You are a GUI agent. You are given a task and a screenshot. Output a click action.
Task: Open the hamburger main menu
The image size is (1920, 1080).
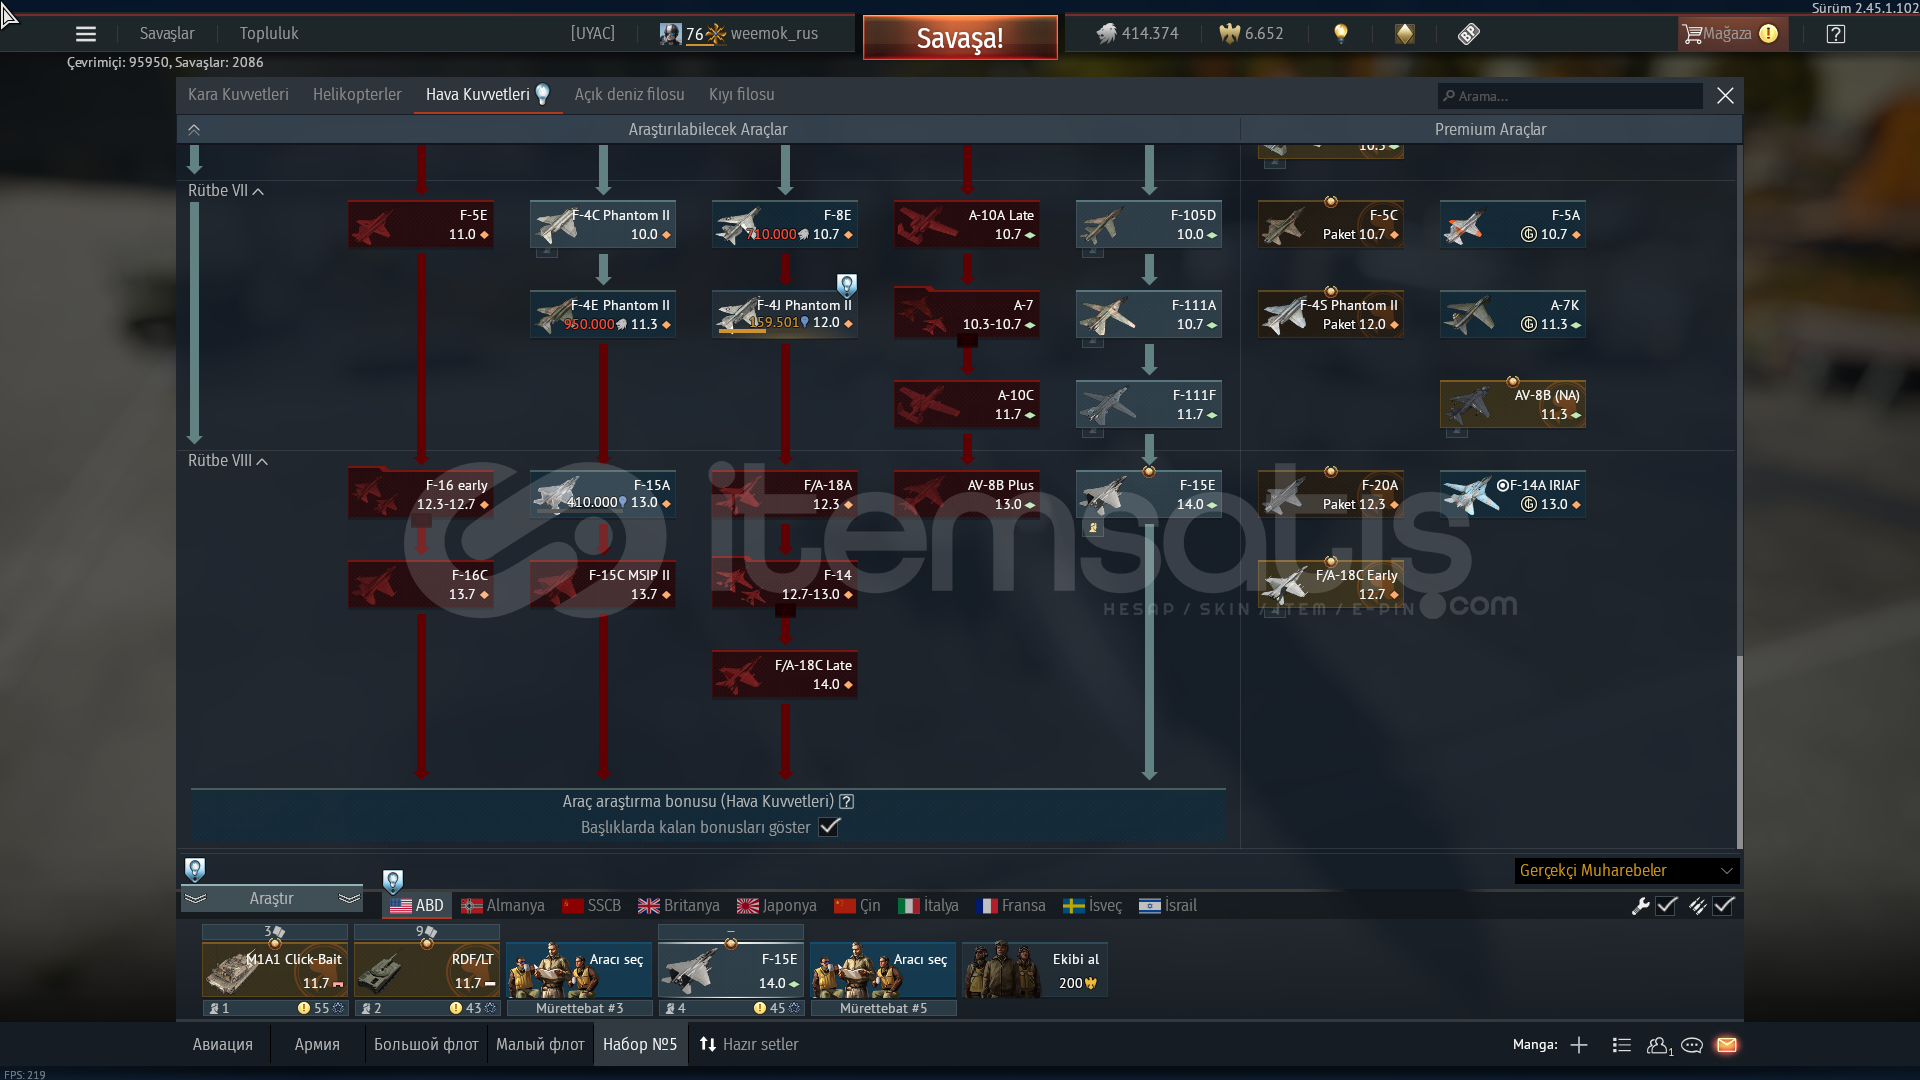86,34
